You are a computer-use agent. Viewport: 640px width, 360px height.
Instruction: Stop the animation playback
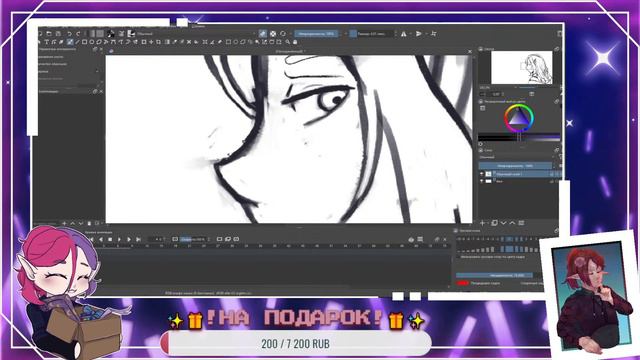coord(110,239)
